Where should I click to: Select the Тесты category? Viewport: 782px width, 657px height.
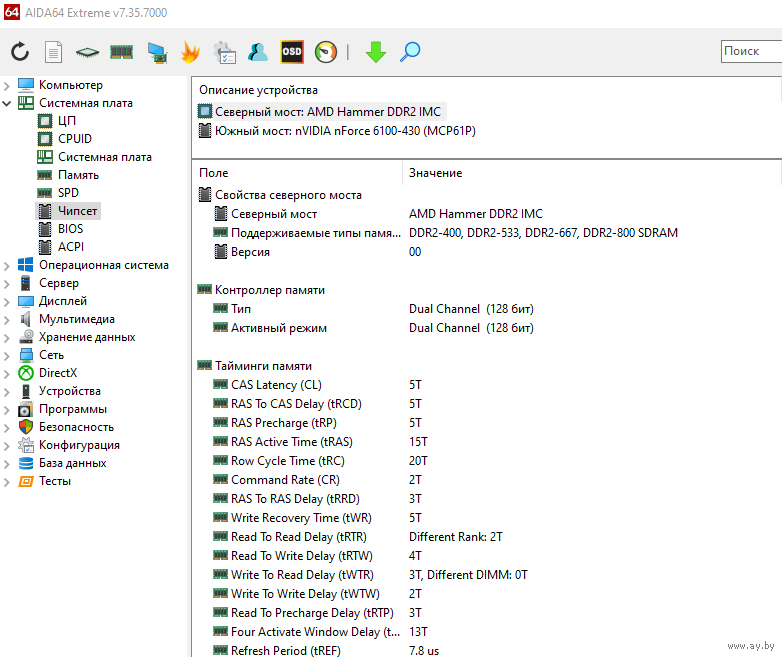coord(55,481)
